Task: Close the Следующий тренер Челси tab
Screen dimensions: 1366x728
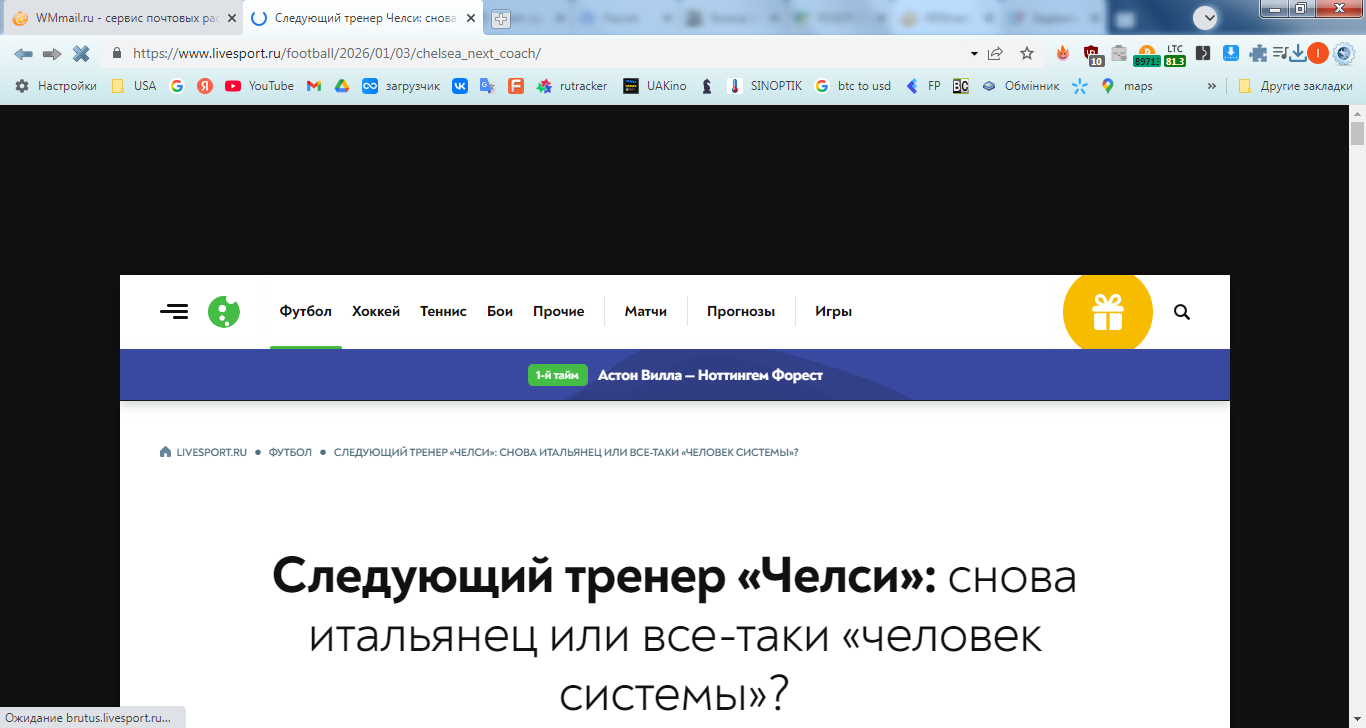Action: click(471, 18)
